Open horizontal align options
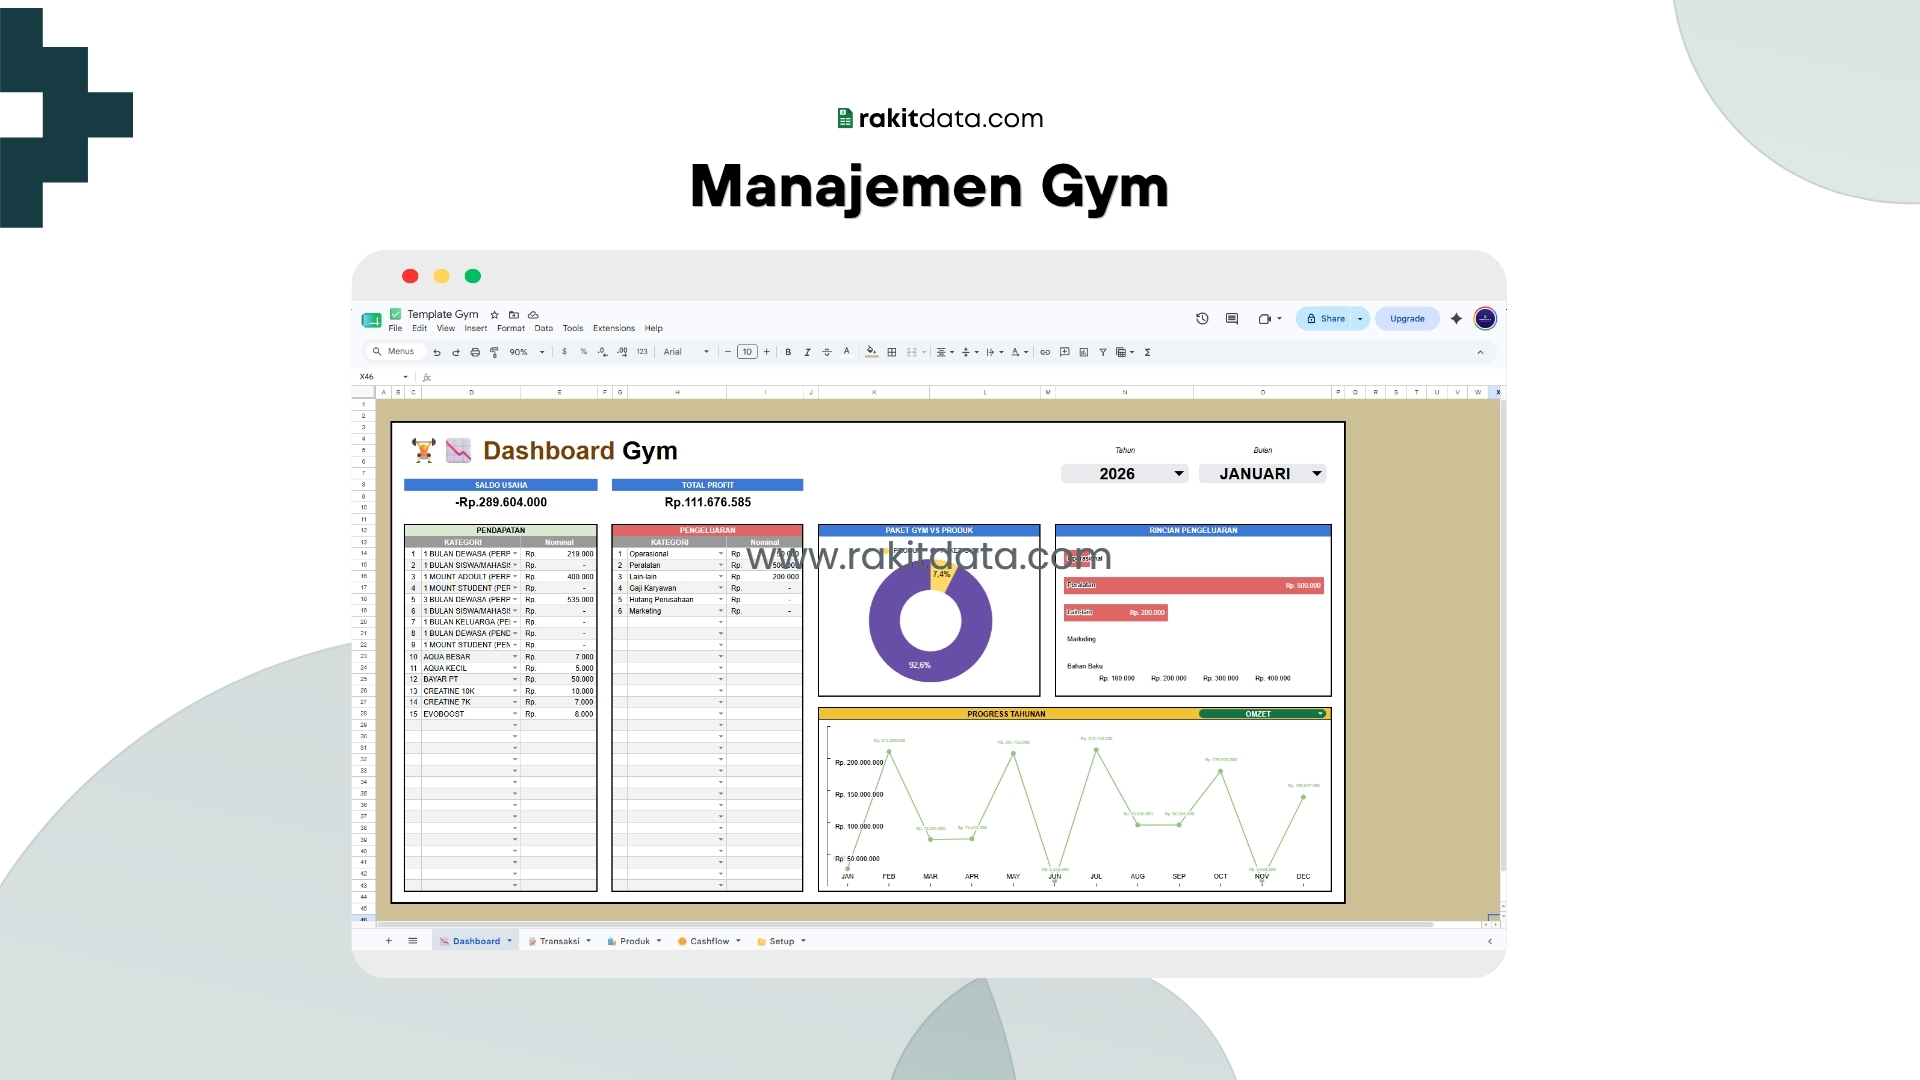Viewport: 1920px width, 1080px height. coord(945,352)
